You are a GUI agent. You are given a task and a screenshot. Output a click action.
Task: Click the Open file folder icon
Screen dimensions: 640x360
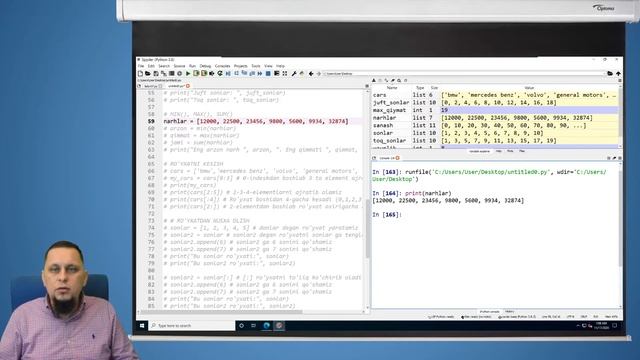[x=148, y=73]
